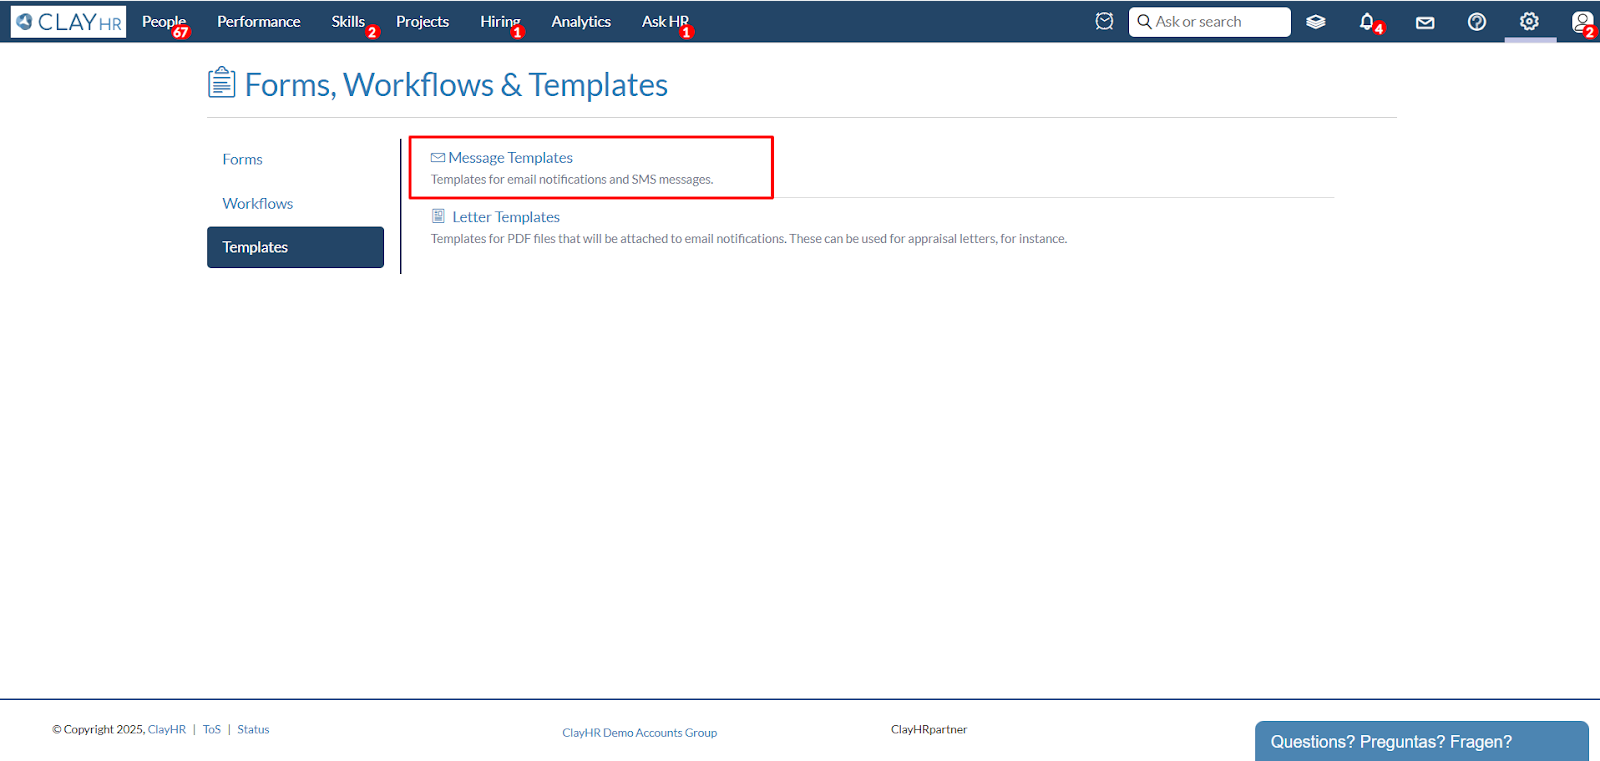
Task: Select the Templates section tab
Action: point(295,247)
